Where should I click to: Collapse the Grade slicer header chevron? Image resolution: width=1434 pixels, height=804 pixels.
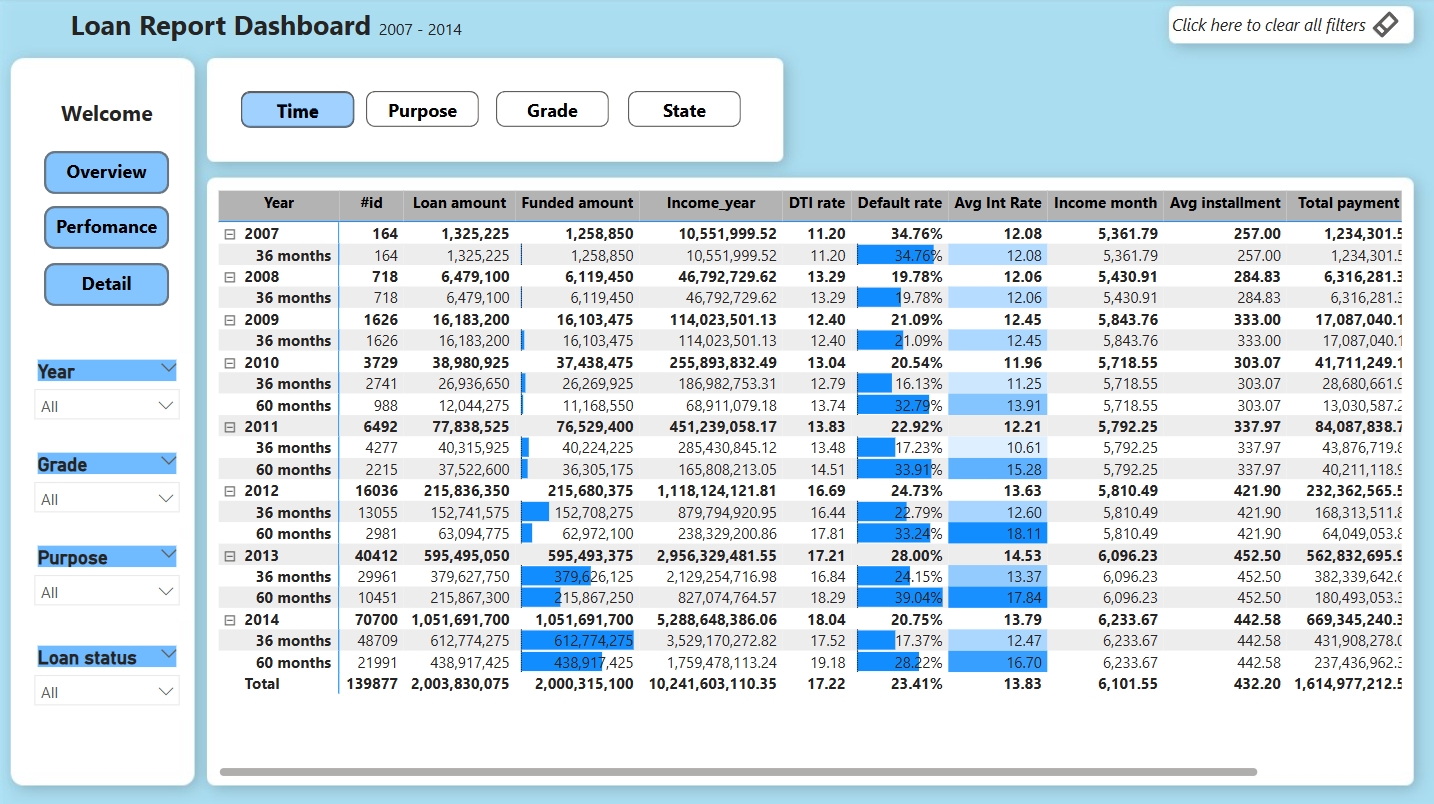click(x=167, y=462)
